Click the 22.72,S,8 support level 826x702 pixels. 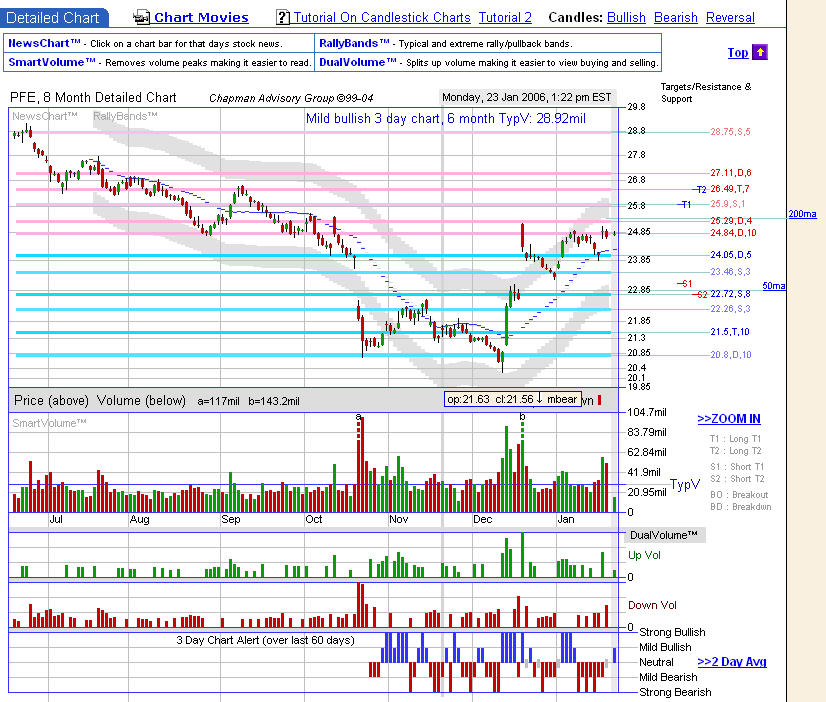point(730,294)
